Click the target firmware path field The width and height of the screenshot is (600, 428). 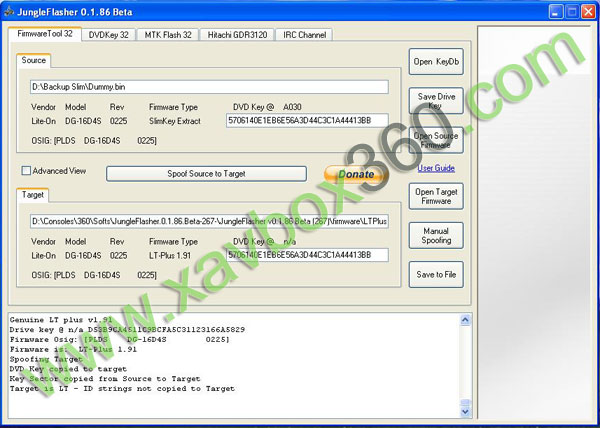click(x=209, y=221)
